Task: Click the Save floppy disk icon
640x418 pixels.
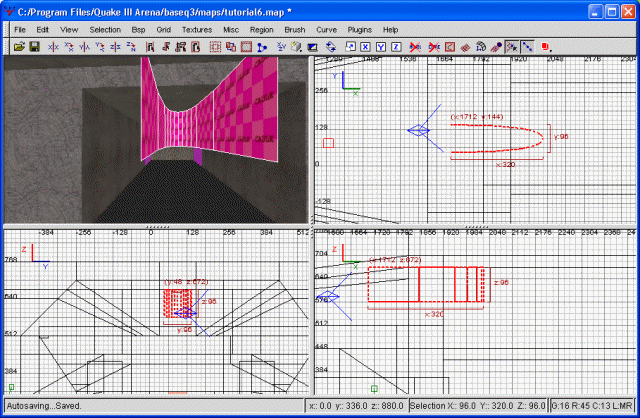Action: 34,47
